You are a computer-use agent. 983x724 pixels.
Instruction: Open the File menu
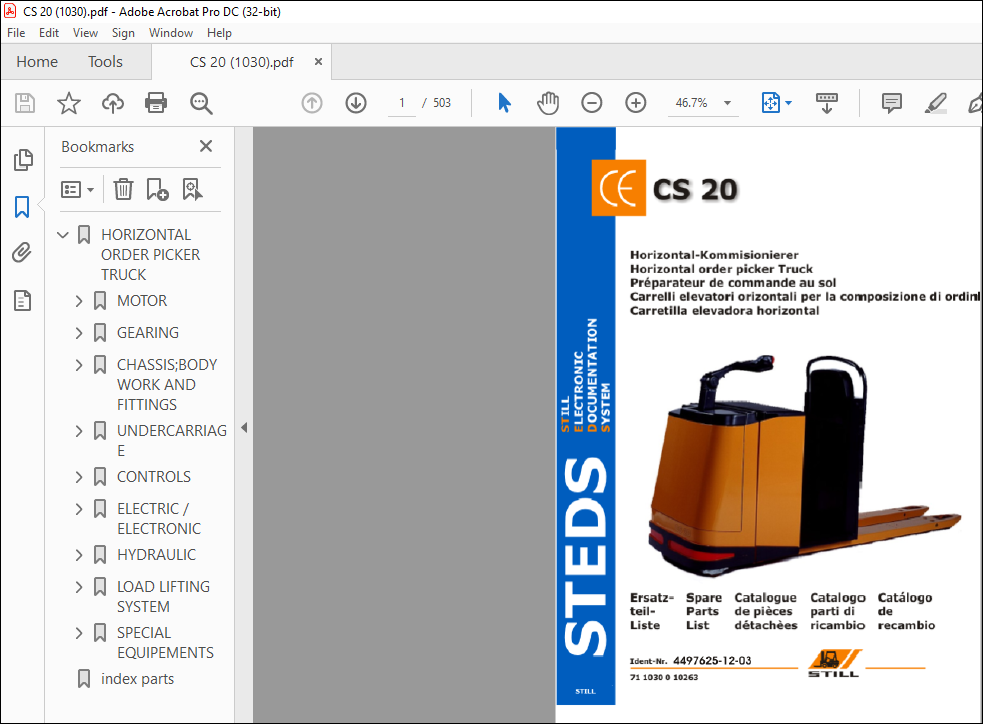16,33
